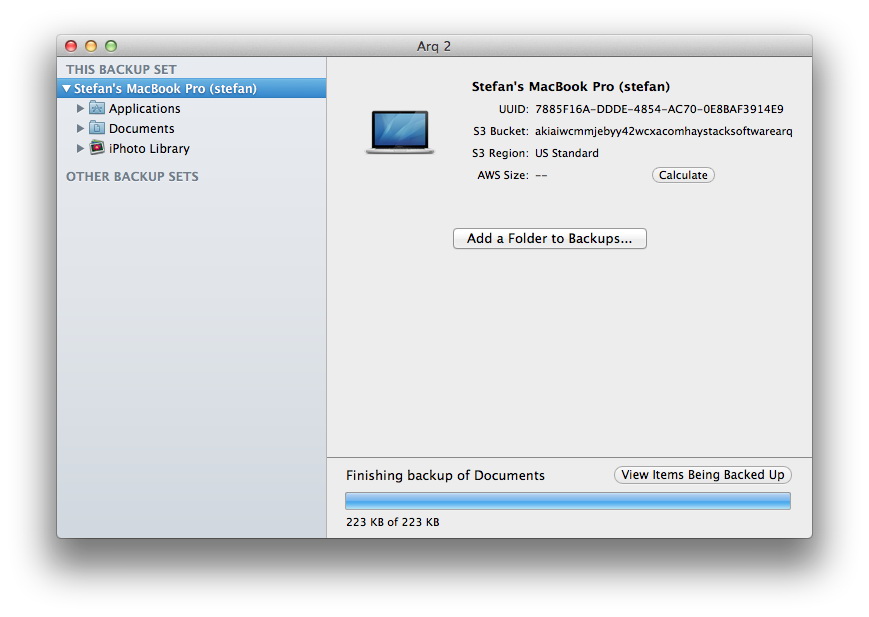
Task: Click the backup progress bar
Action: 568,501
